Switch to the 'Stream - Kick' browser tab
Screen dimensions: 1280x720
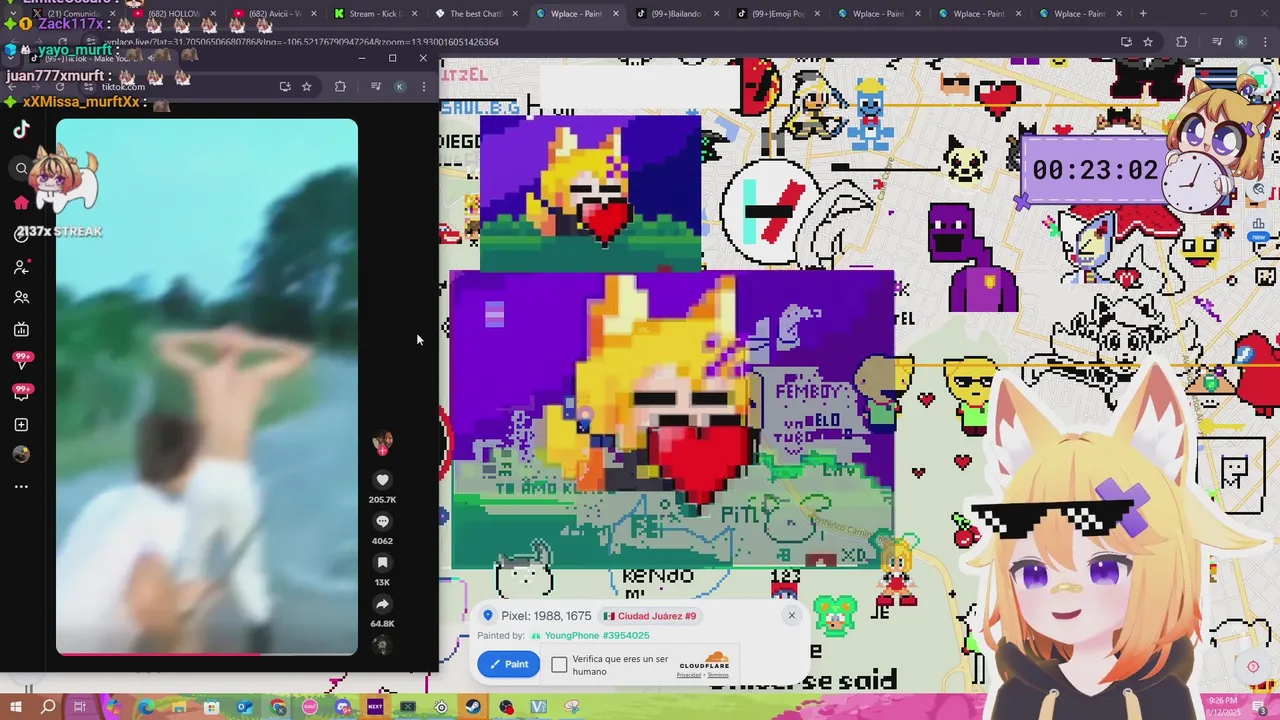point(375,14)
